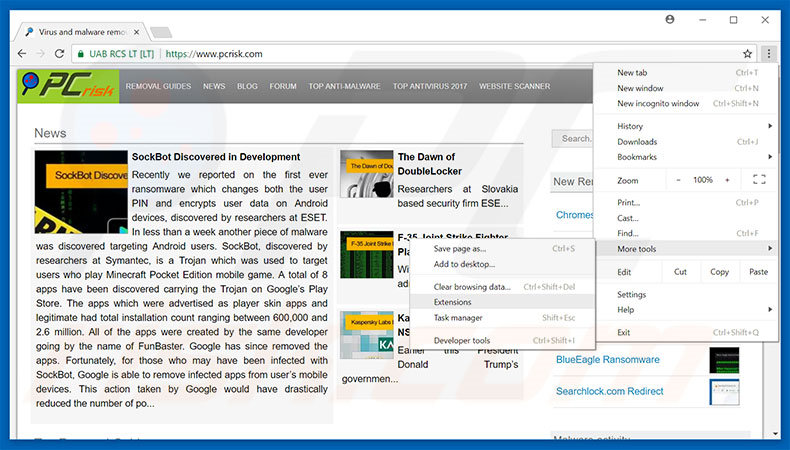This screenshot has height=450, width=790.
Task: Click the browser forward arrow
Action: tap(41, 53)
